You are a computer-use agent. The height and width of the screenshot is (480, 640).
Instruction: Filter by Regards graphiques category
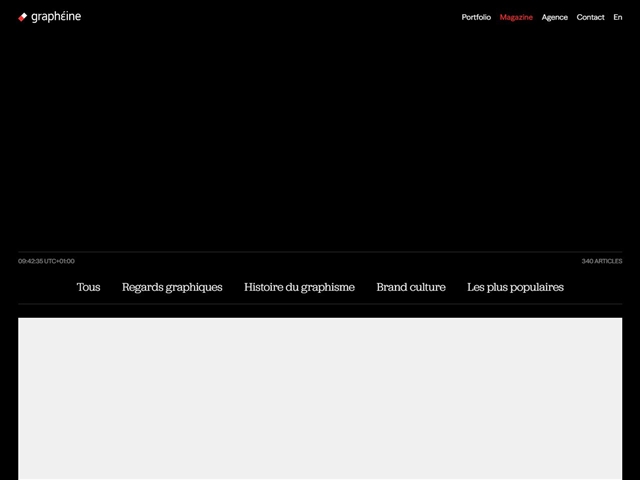[172, 287]
